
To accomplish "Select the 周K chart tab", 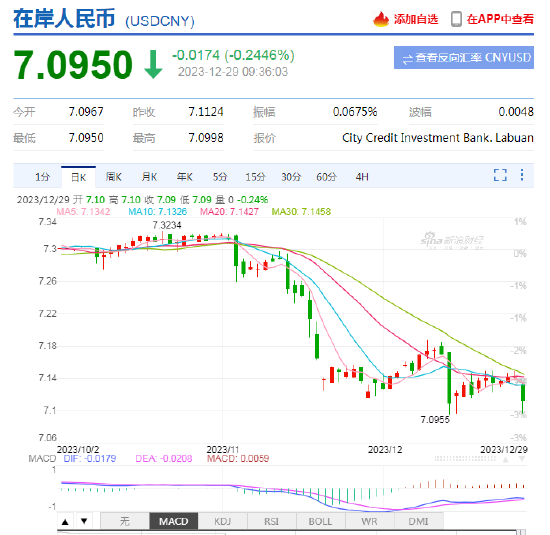I will tap(114, 177).
